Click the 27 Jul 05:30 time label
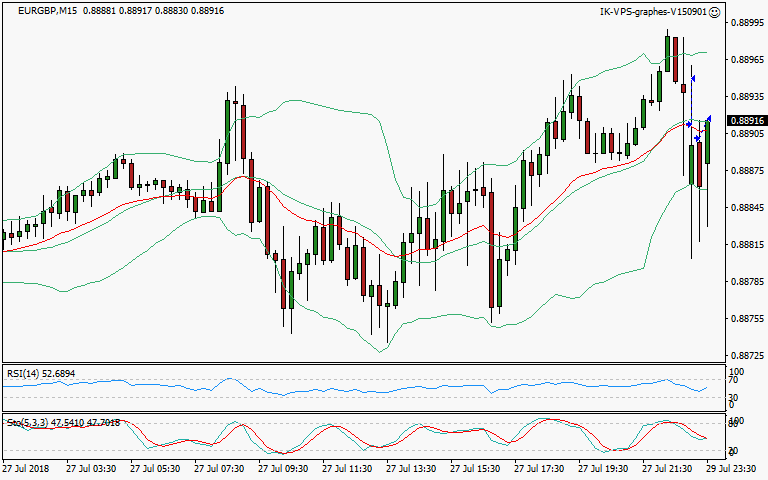768x480 pixels. 155,469
